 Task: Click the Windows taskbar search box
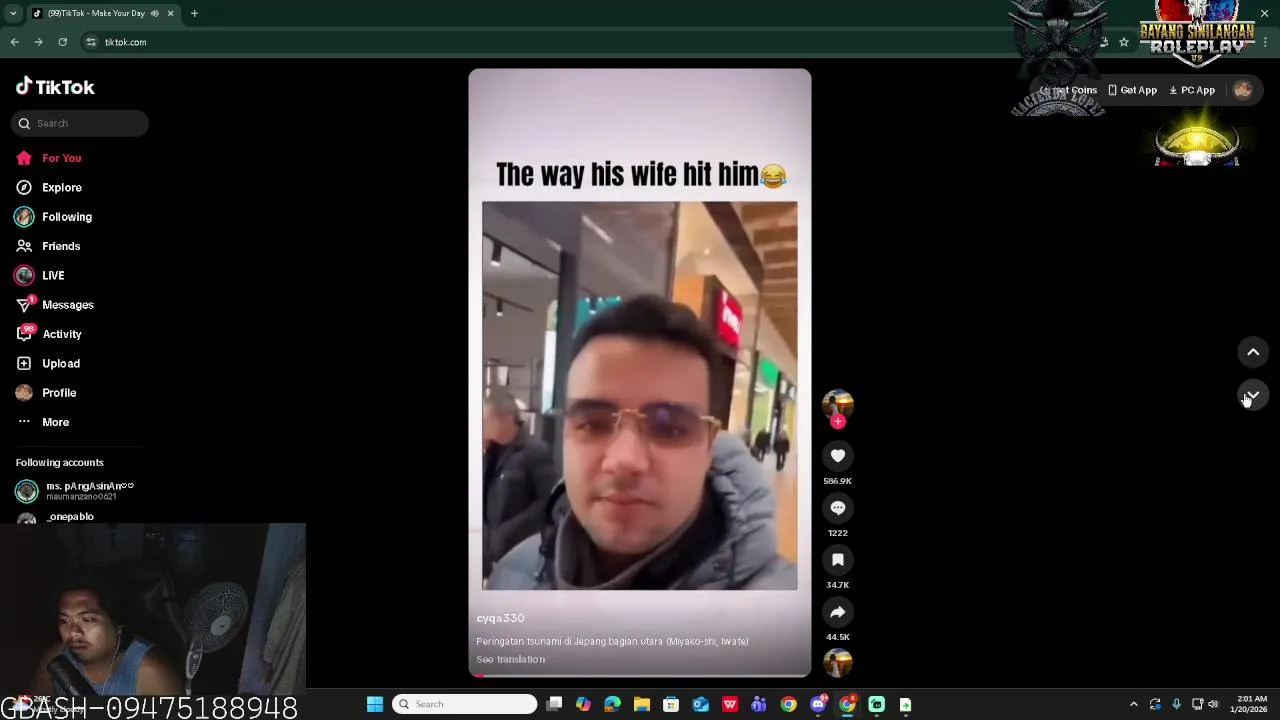click(x=464, y=704)
